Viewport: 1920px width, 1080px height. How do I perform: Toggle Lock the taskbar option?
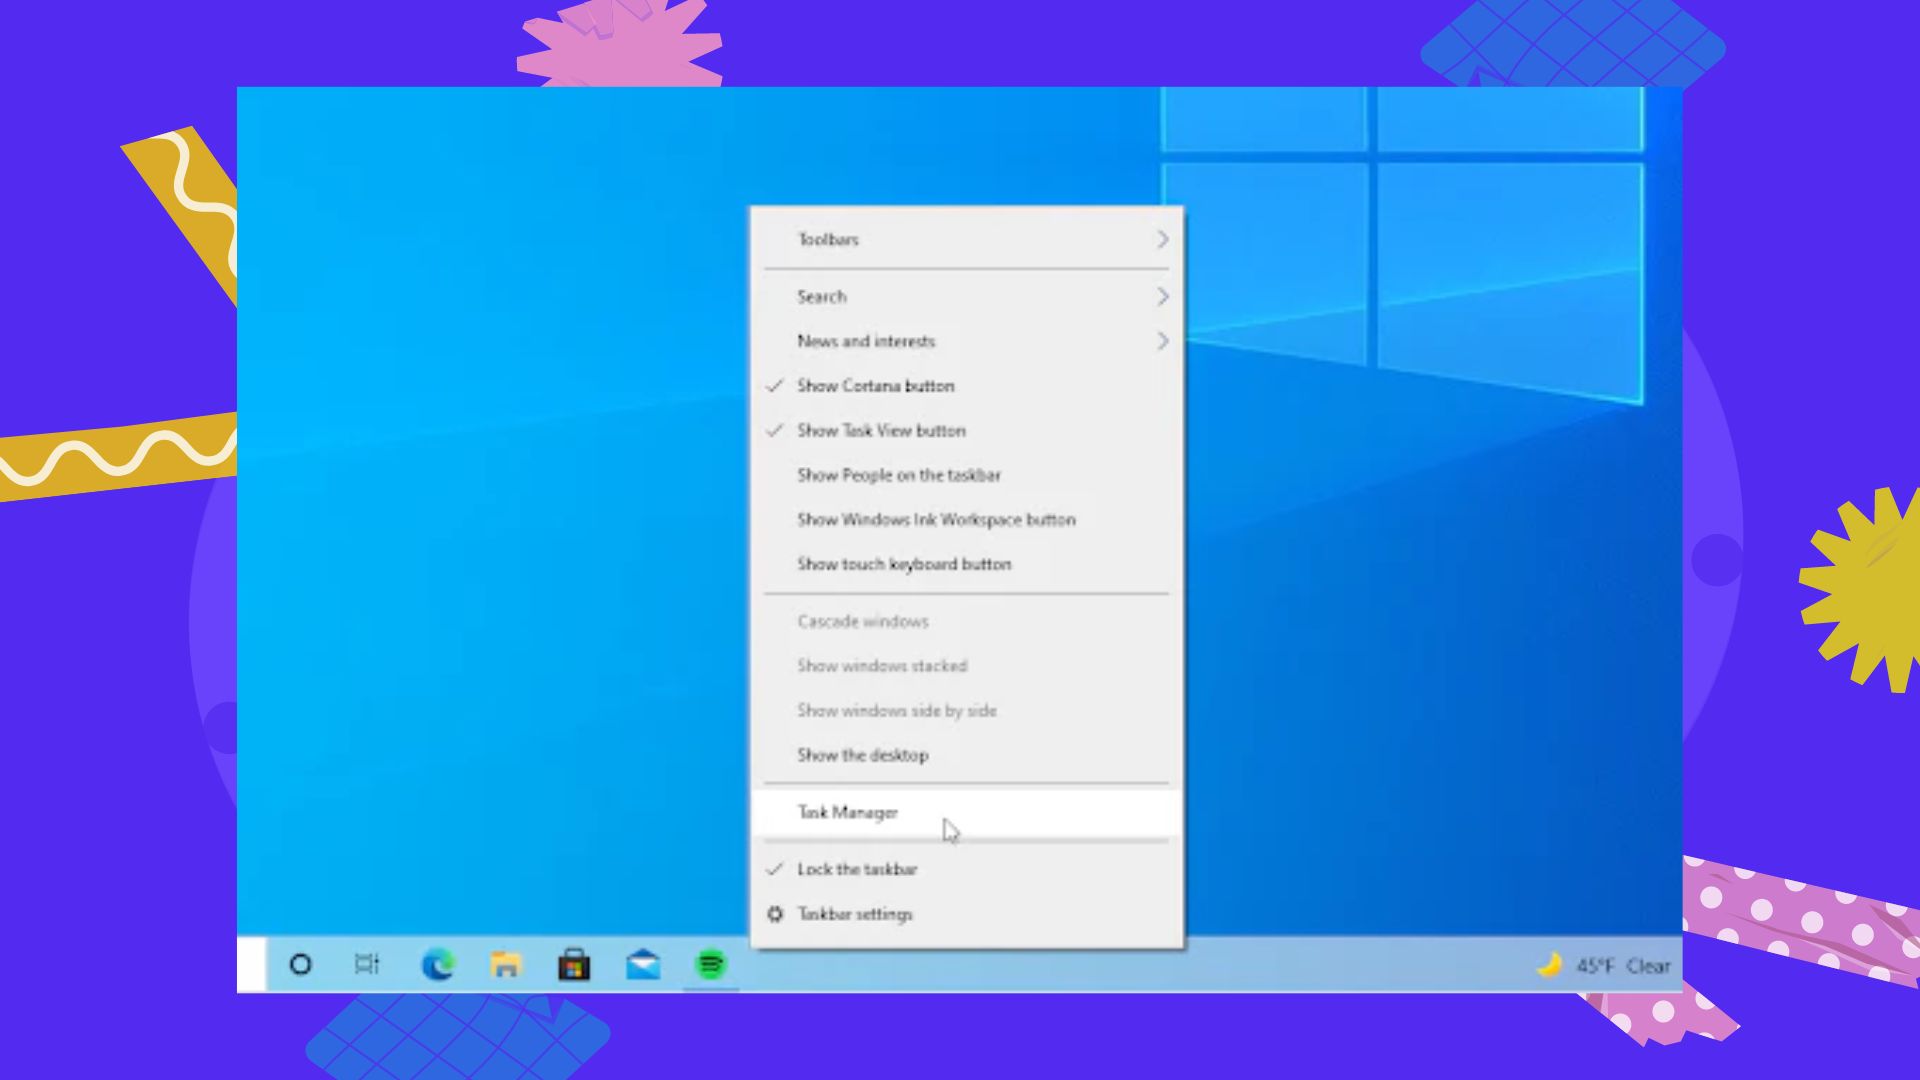click(x=967, y=869)
